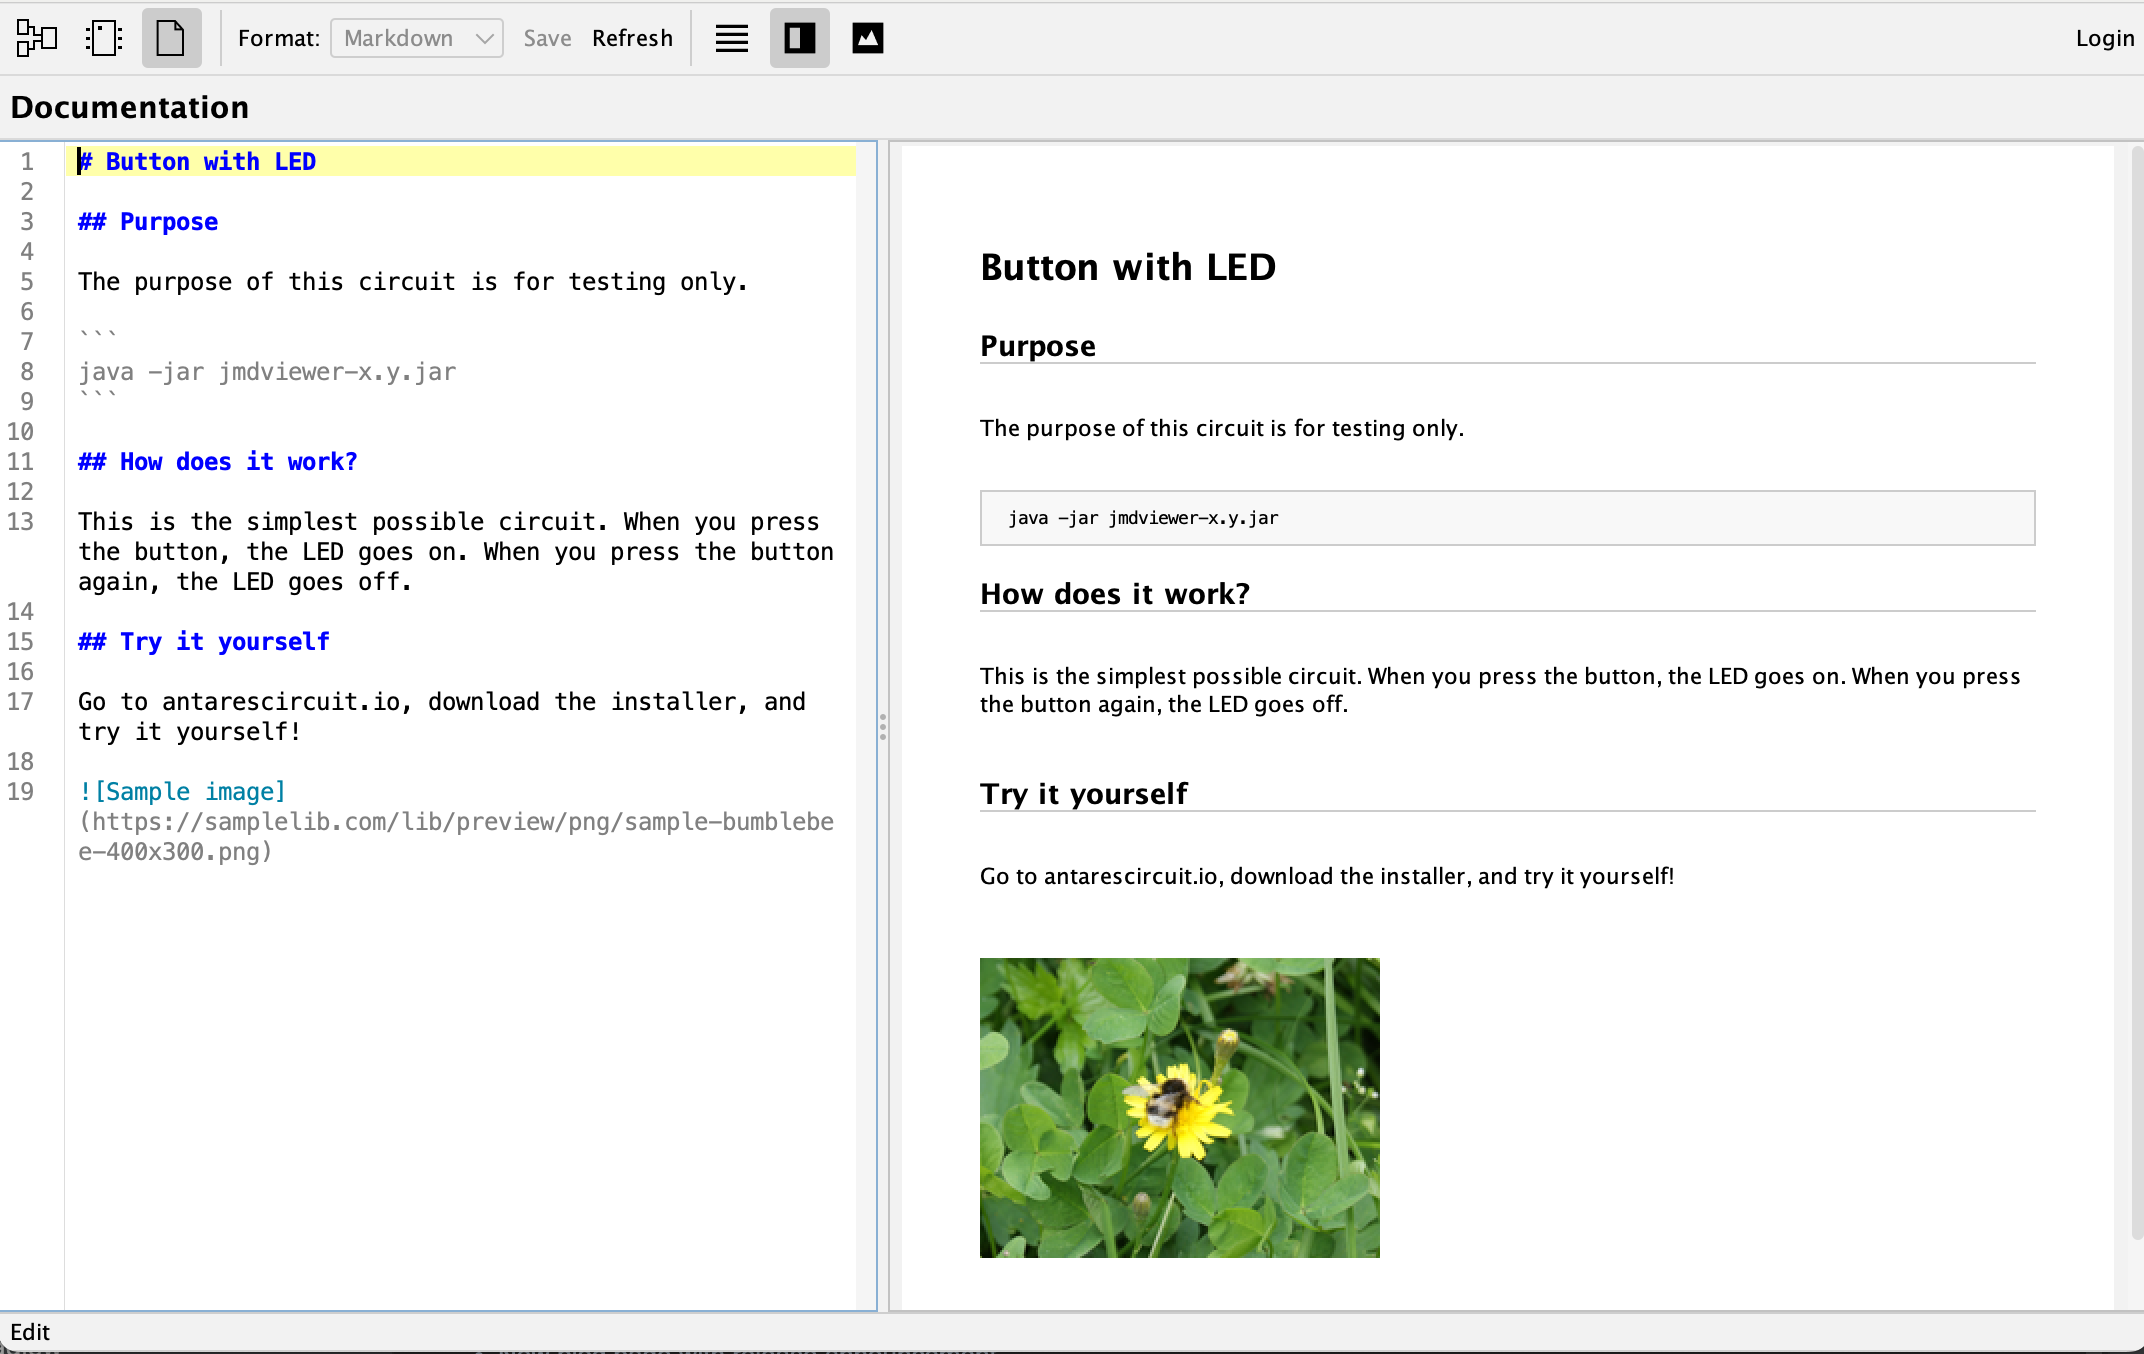Click the Refresh button
The image size is (2144, 1354).
[x=632, y=38]
